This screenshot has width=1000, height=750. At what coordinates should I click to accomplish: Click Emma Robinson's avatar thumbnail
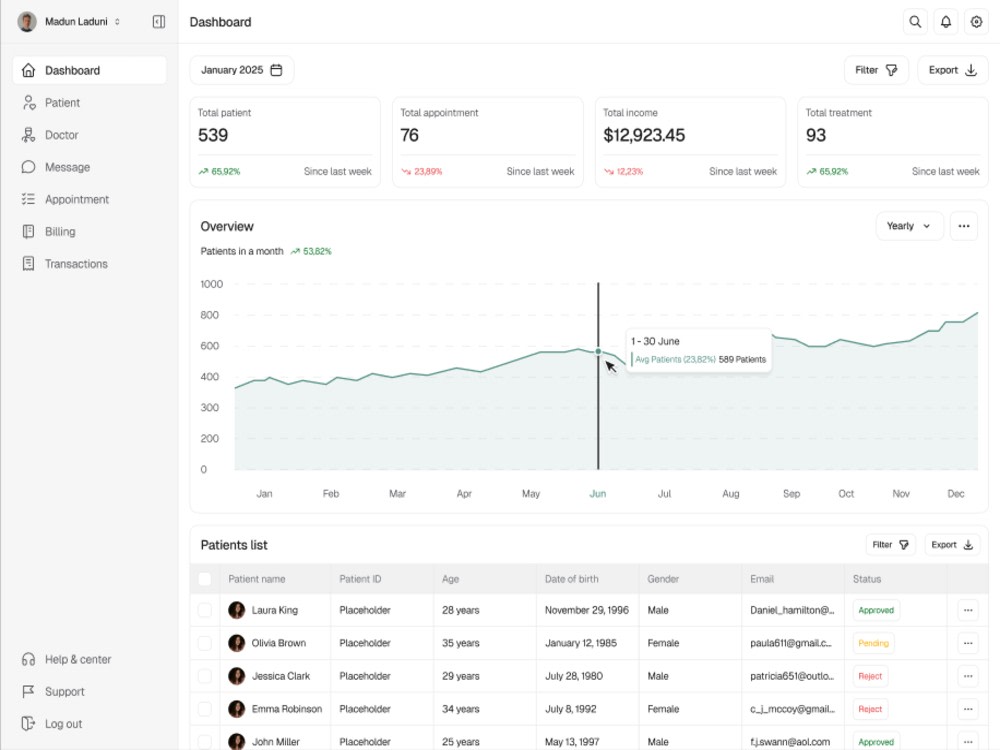[237, 709]
